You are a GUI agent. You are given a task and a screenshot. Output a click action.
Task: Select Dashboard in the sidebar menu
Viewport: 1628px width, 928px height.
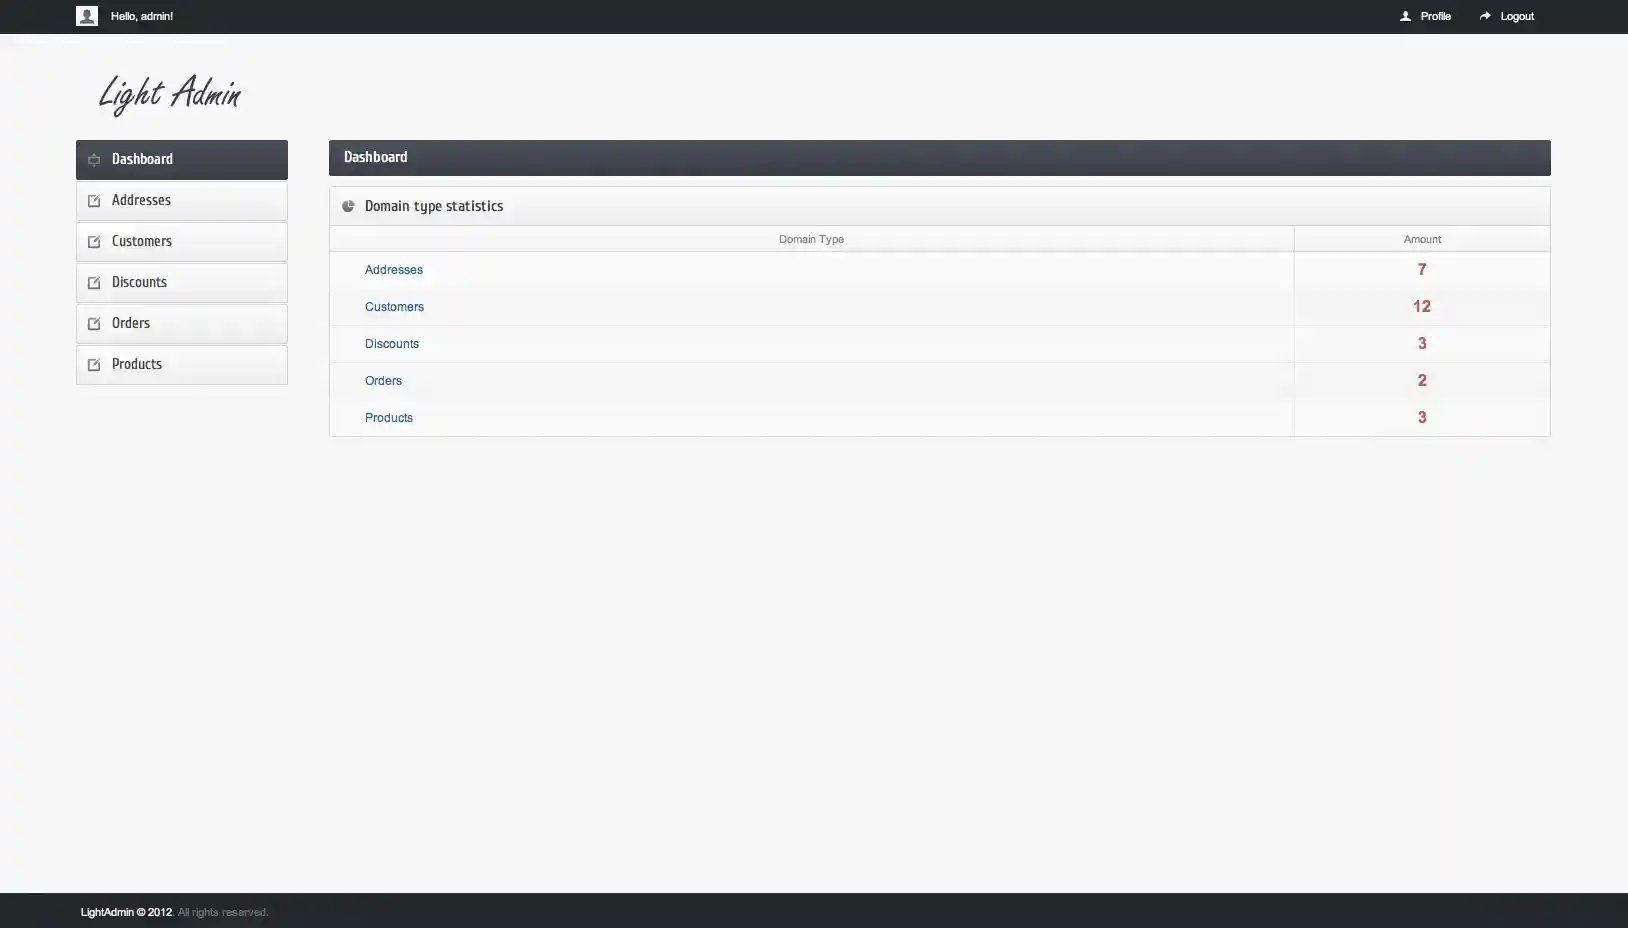click(x=141, y=160)
